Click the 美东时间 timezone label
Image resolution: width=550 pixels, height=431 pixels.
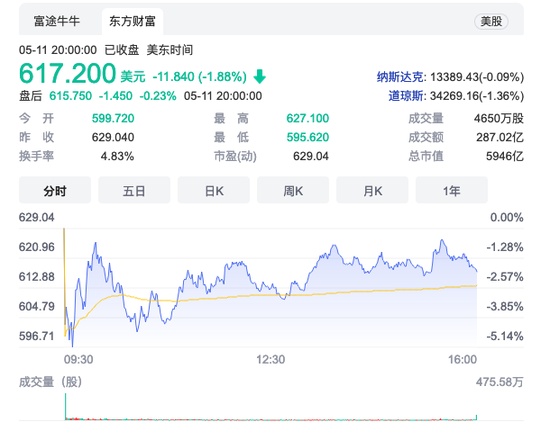pyautogui.click(x=170, y=50)
